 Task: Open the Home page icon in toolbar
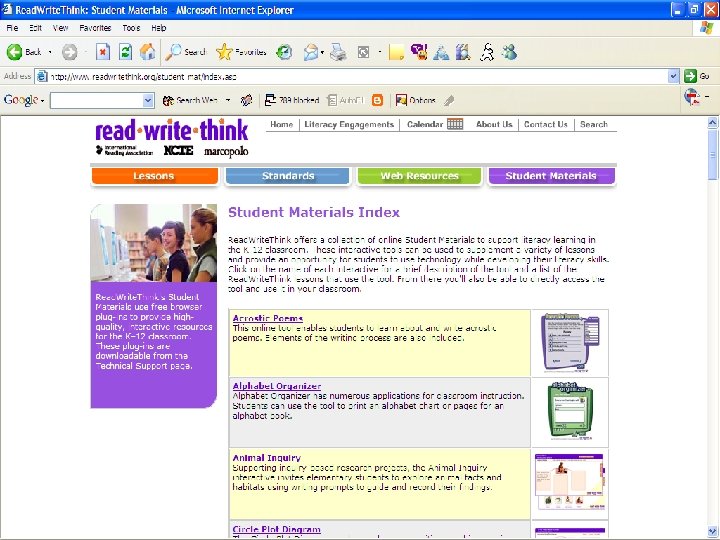[147, 52]
